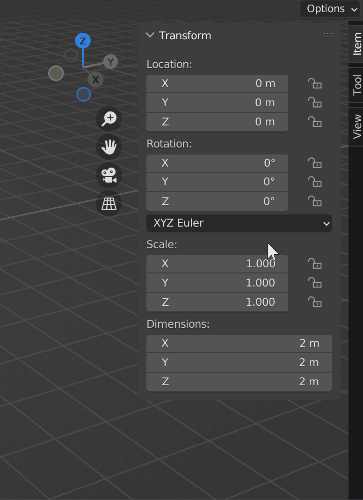
Task: Lock Rotation X with padlock icon
Action: pyautogui.click(x=315, y=163)
